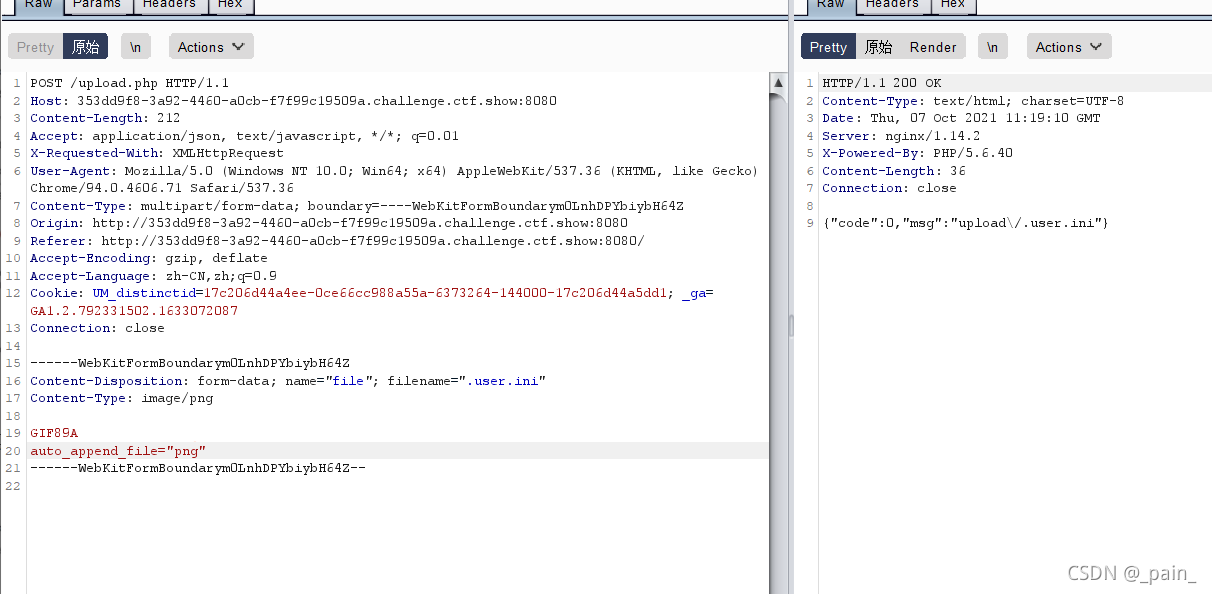Click the response JSON body line

[965, 223]
